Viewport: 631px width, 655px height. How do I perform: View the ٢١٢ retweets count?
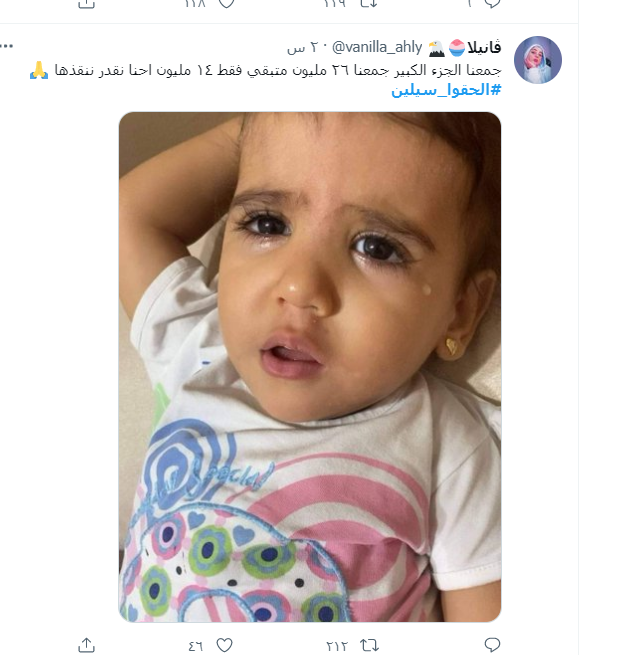point(337,646)
